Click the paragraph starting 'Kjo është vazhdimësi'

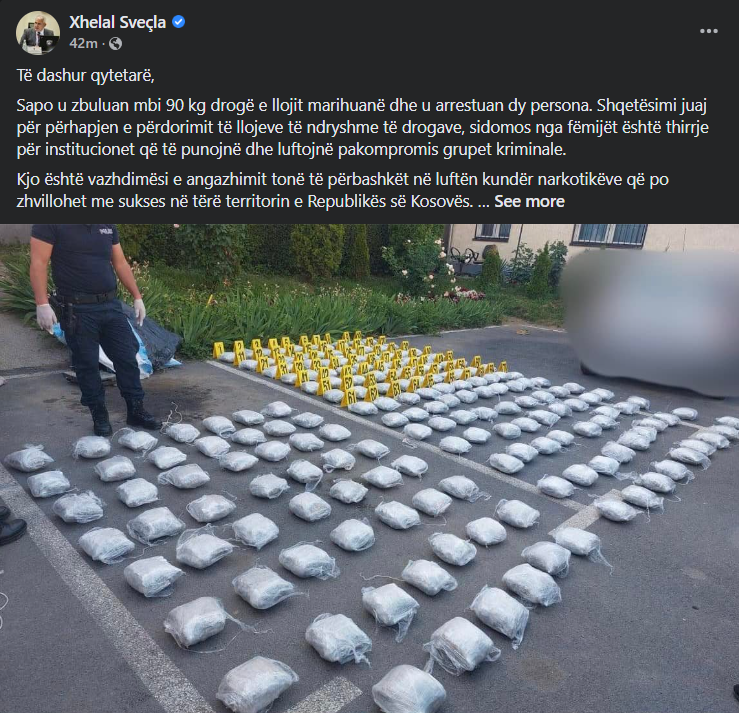point(343,190)
